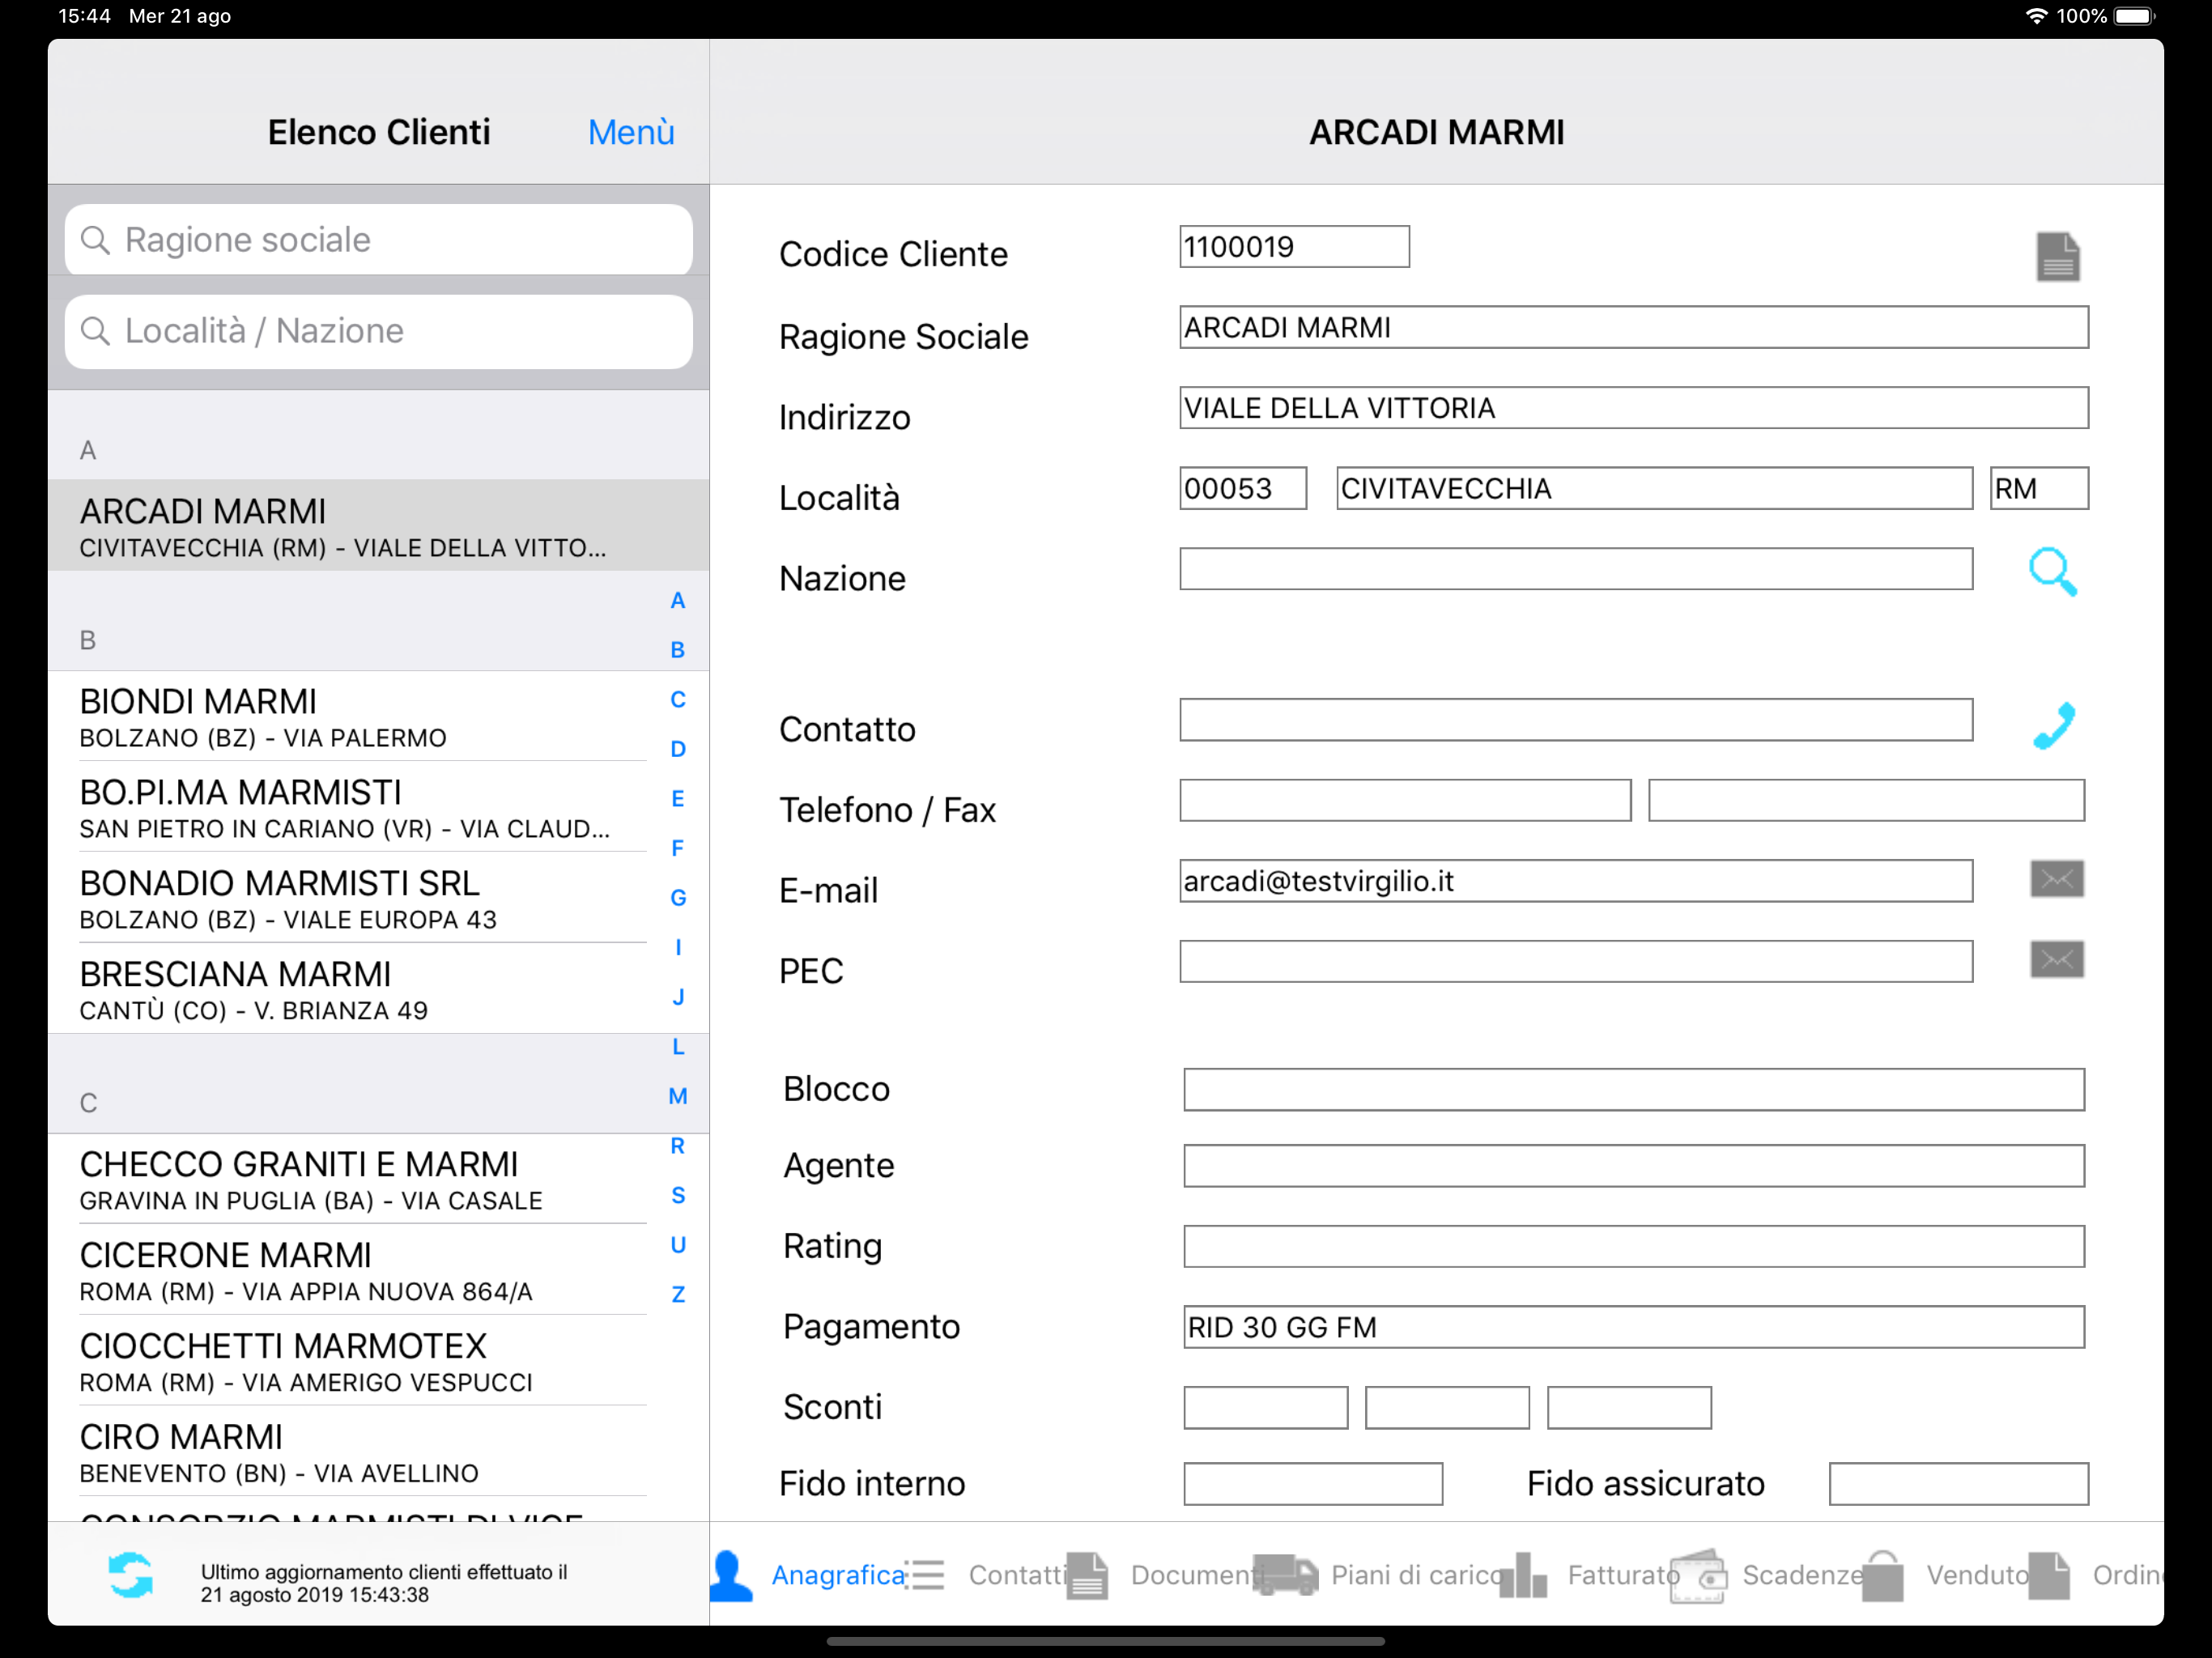The image size is (2212, 1658).
Task: Click the E-mail field arcadi@testvirgilio.it
Action: (1576, 881)
